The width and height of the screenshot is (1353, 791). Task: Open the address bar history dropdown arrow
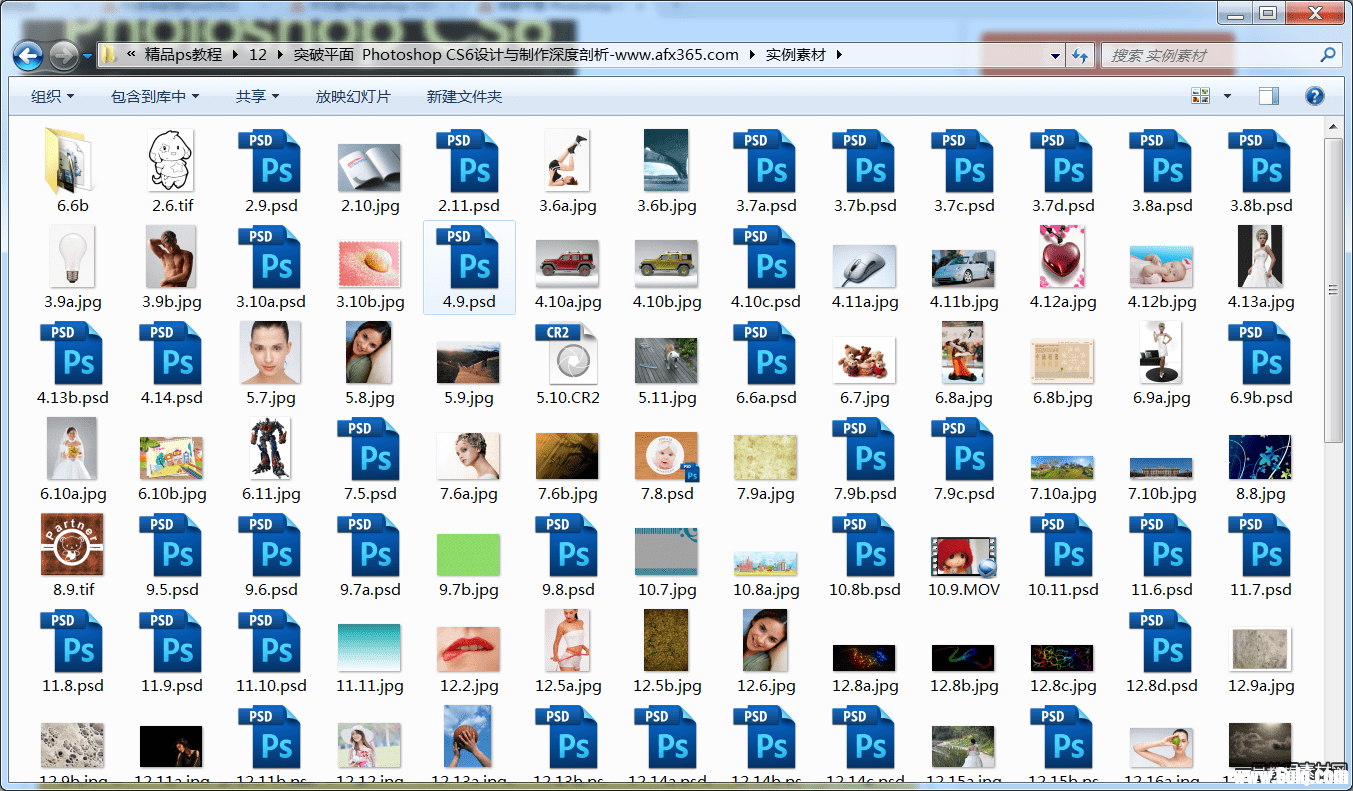point(1055,56)
